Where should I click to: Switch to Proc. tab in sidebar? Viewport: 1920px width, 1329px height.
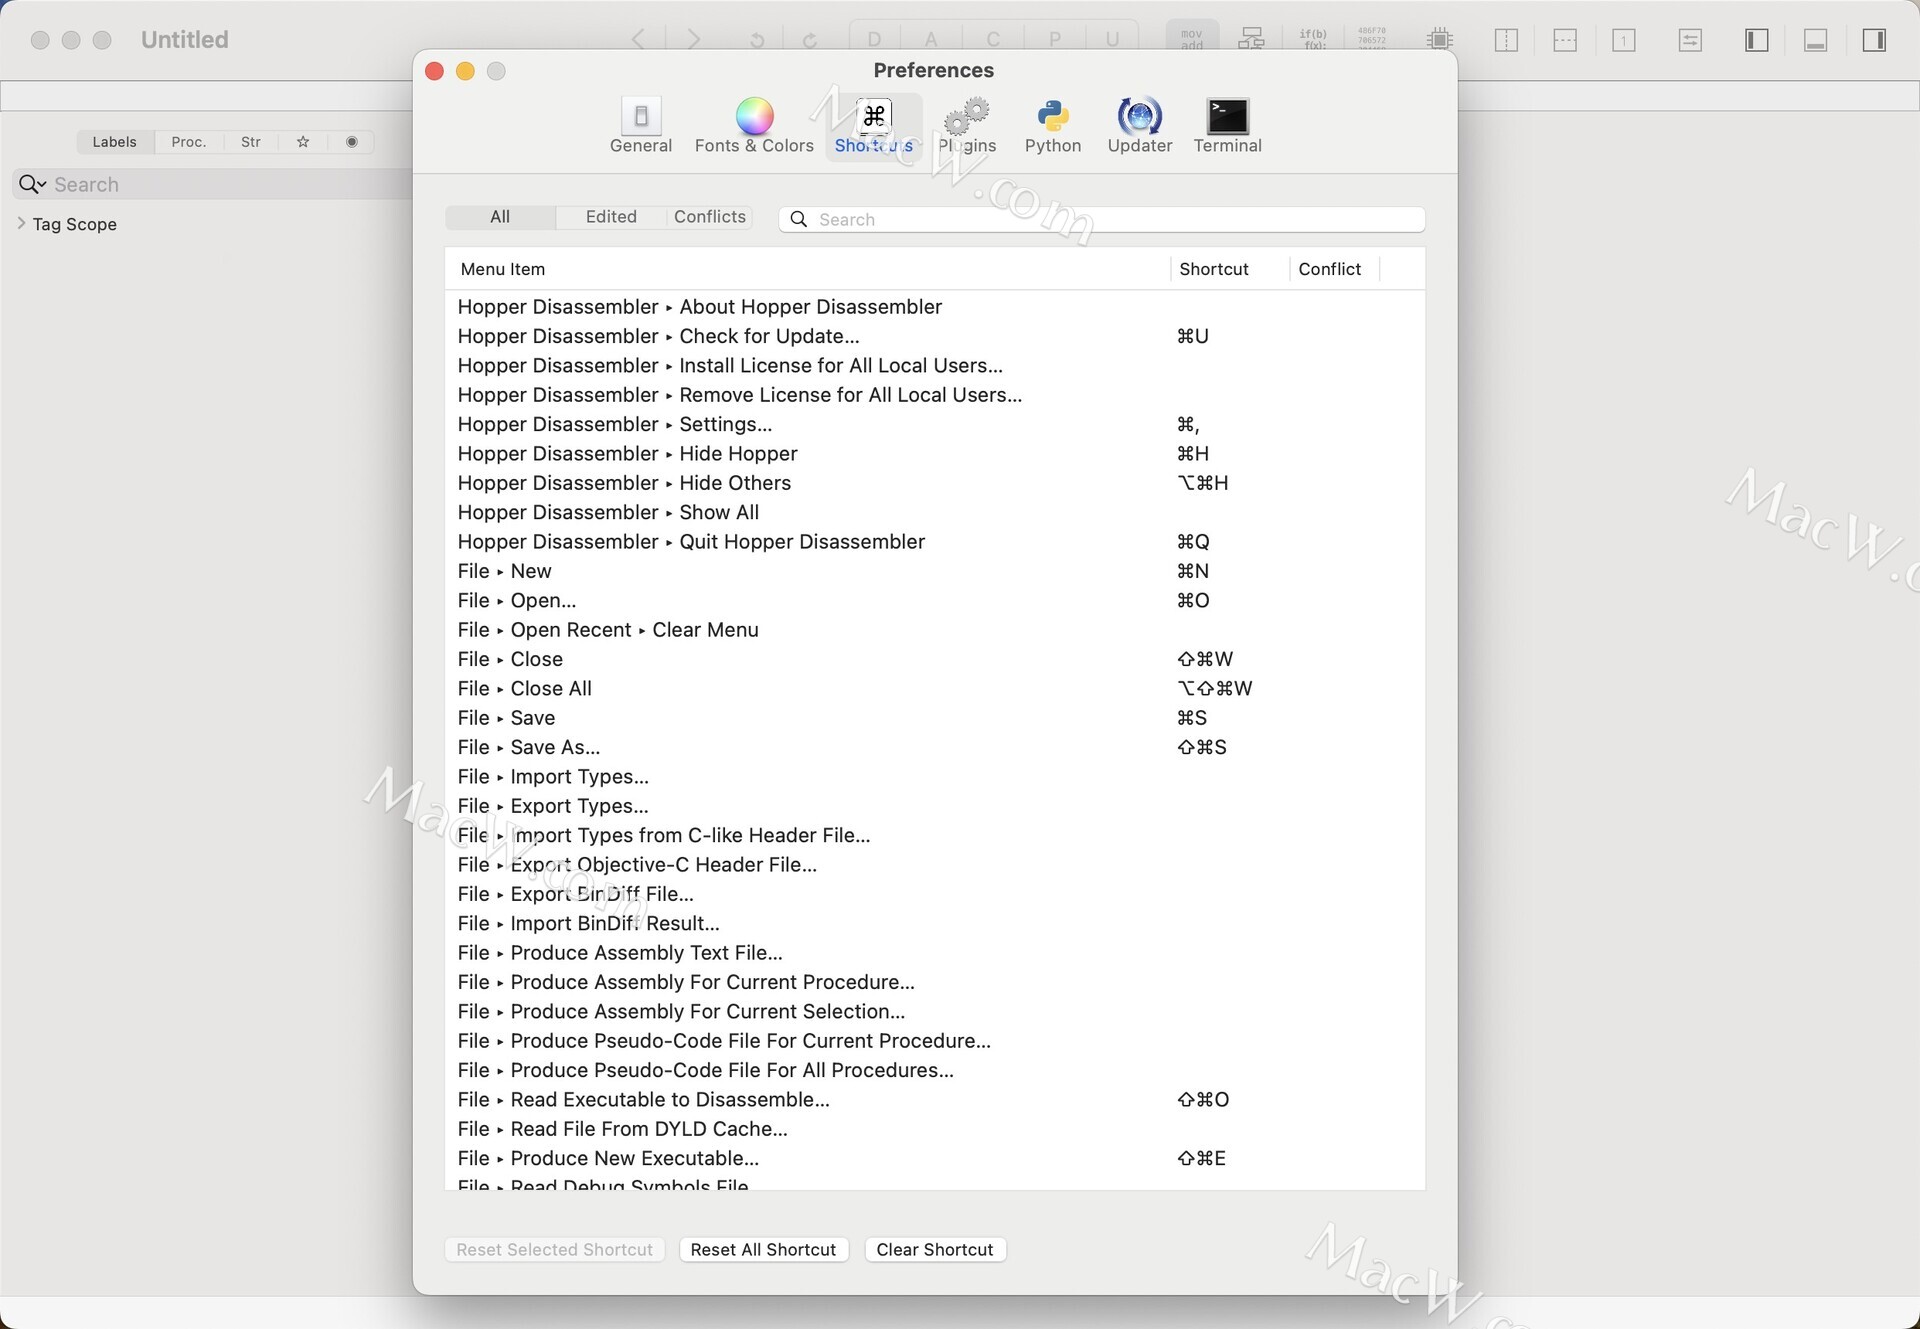[x=189, y=142]
